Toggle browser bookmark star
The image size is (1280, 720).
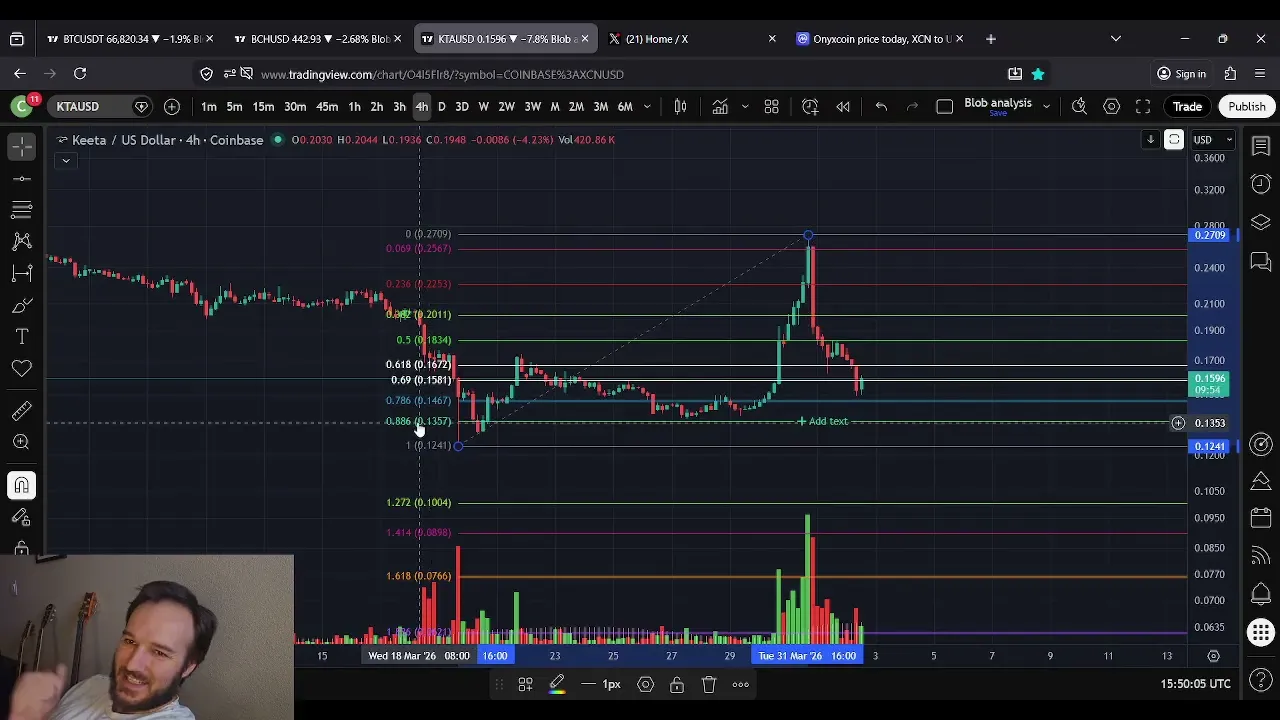click(x=1038, y=74)
